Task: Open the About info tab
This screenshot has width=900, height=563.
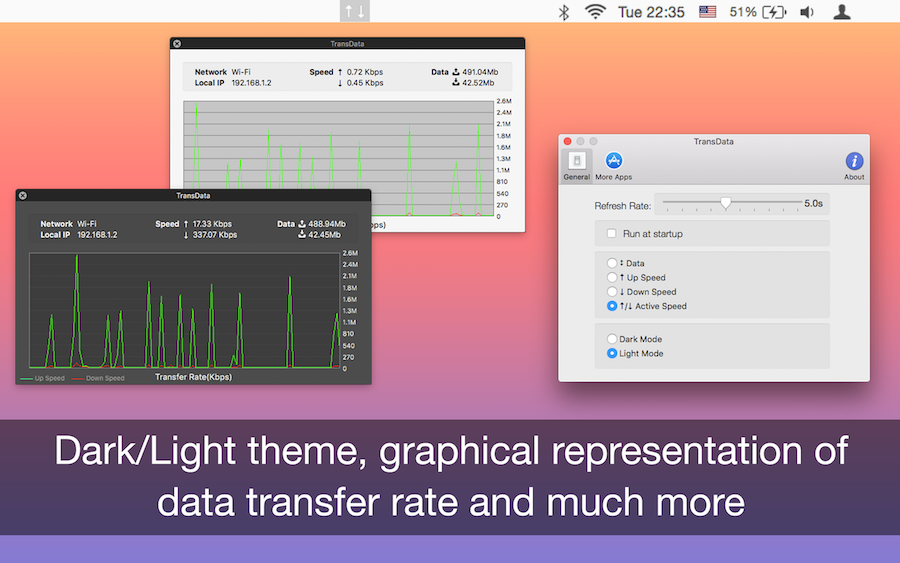Action: click(854, 166)
